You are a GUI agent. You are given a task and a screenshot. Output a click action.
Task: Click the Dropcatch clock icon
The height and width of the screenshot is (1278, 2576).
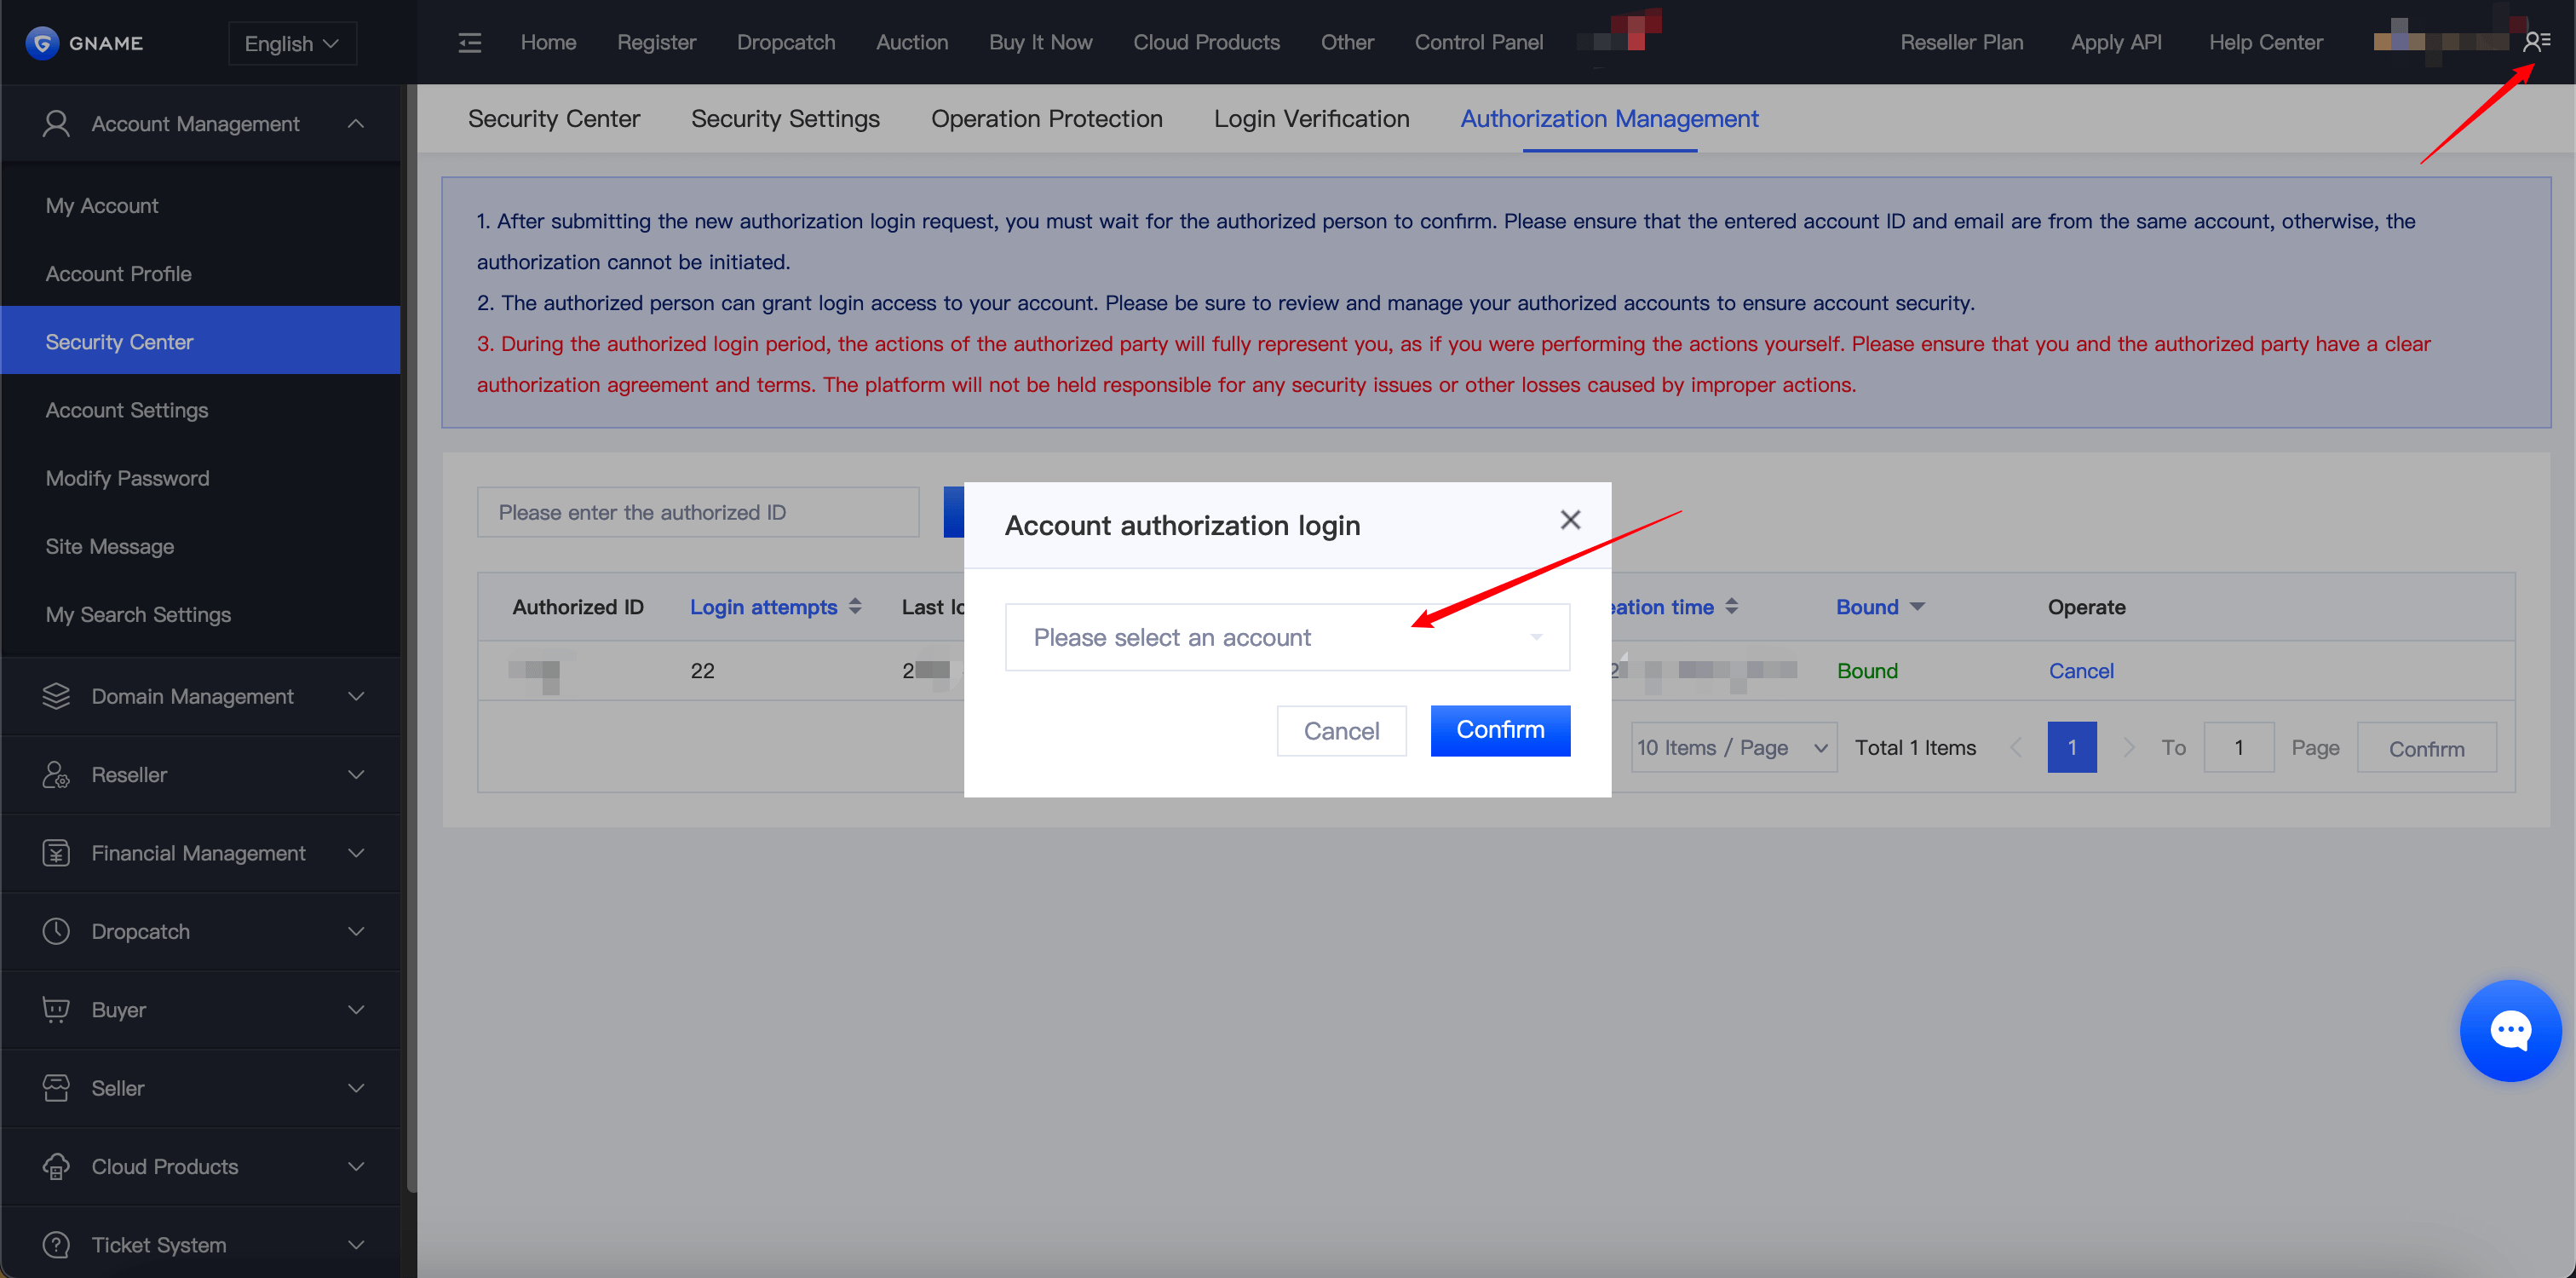coord(56,931)
